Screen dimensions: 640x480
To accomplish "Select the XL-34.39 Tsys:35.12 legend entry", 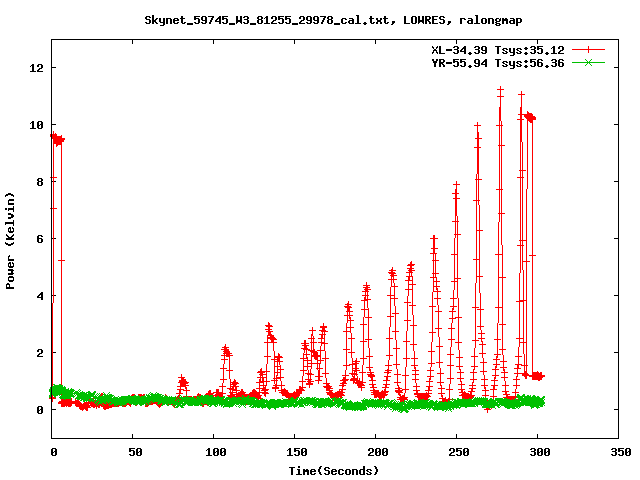I will click(x=498, y=50).
